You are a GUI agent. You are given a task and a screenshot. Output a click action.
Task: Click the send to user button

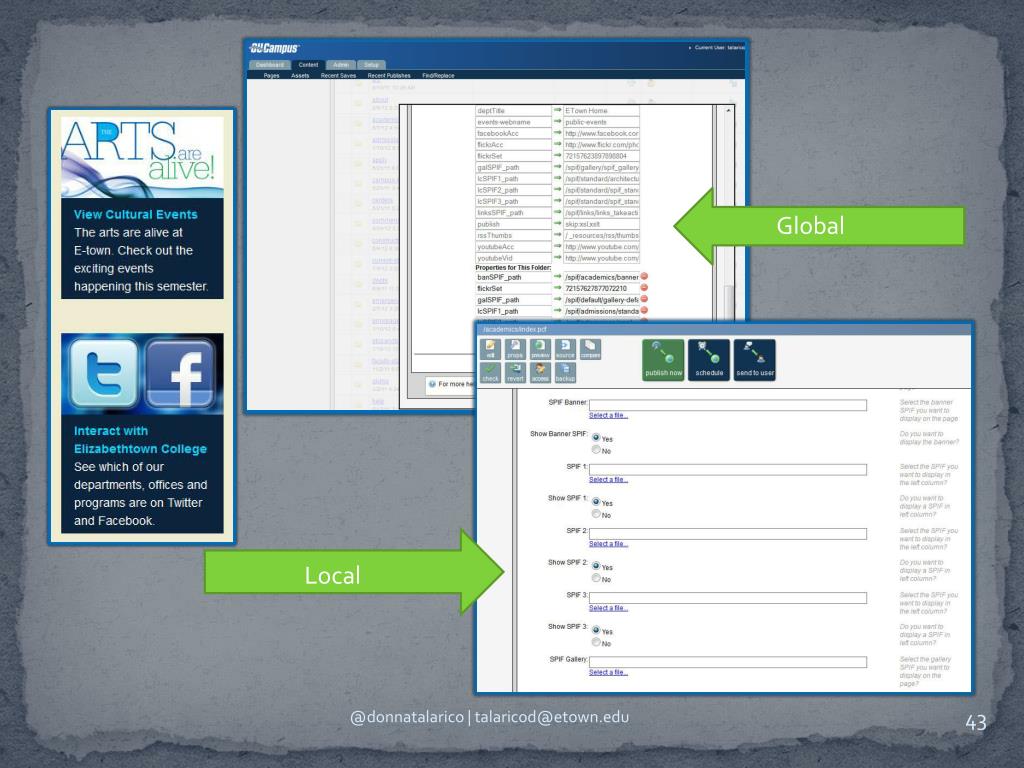[755, 360]
